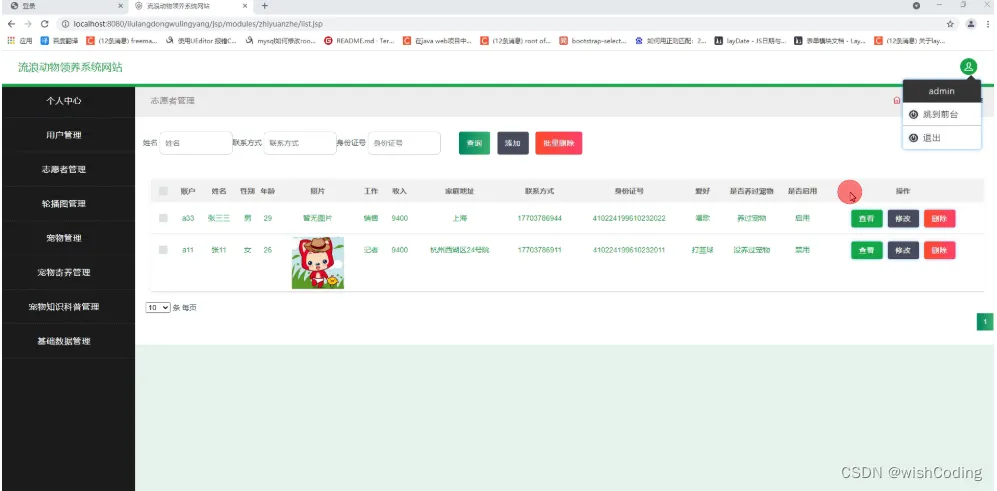Image resolution: width=997 pixels, height=491 pixels.
Task: Click the browser forward arrow
Action: [x=27, y=24]
